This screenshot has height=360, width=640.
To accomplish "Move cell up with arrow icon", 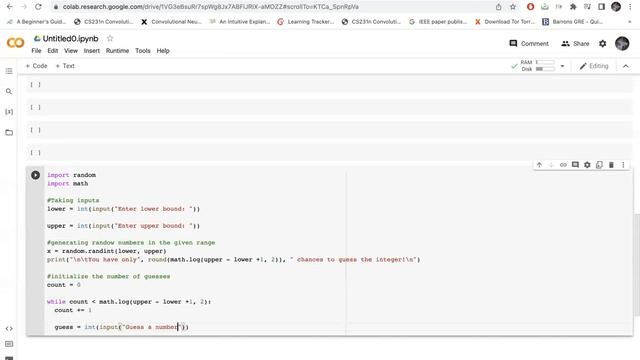I will 539,165.
